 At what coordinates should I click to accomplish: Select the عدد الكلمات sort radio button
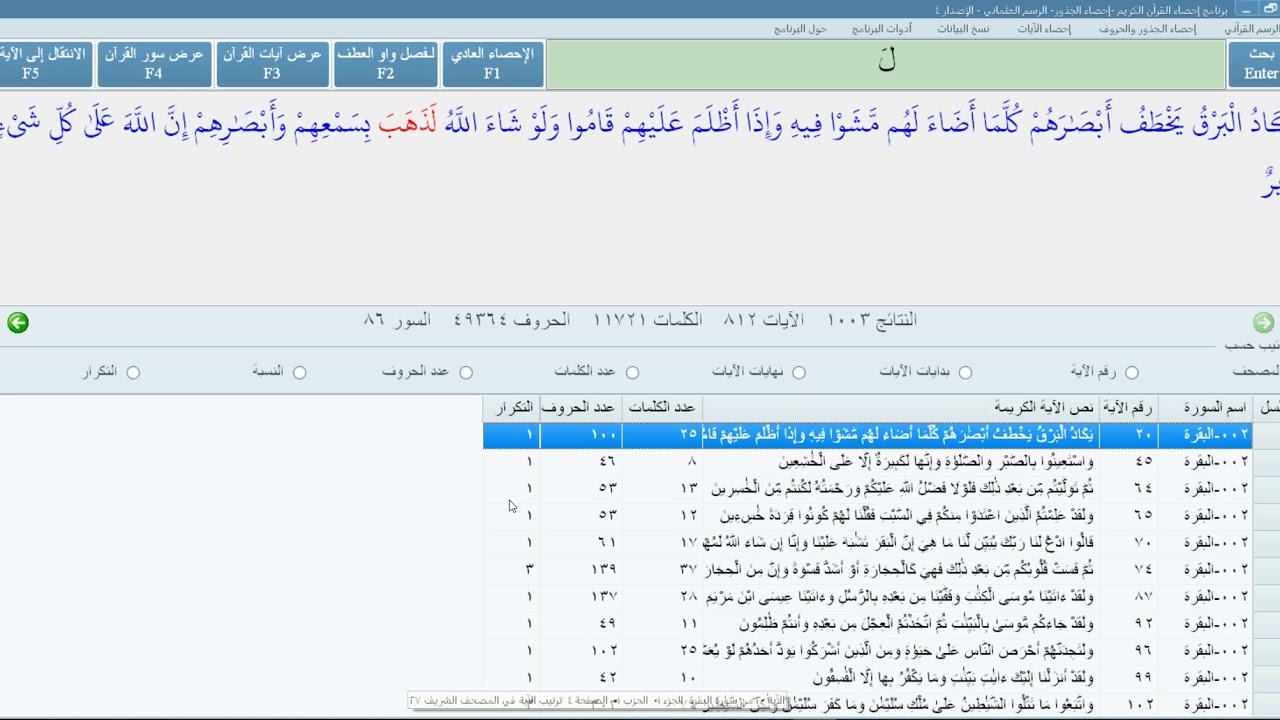coord(632,372)
